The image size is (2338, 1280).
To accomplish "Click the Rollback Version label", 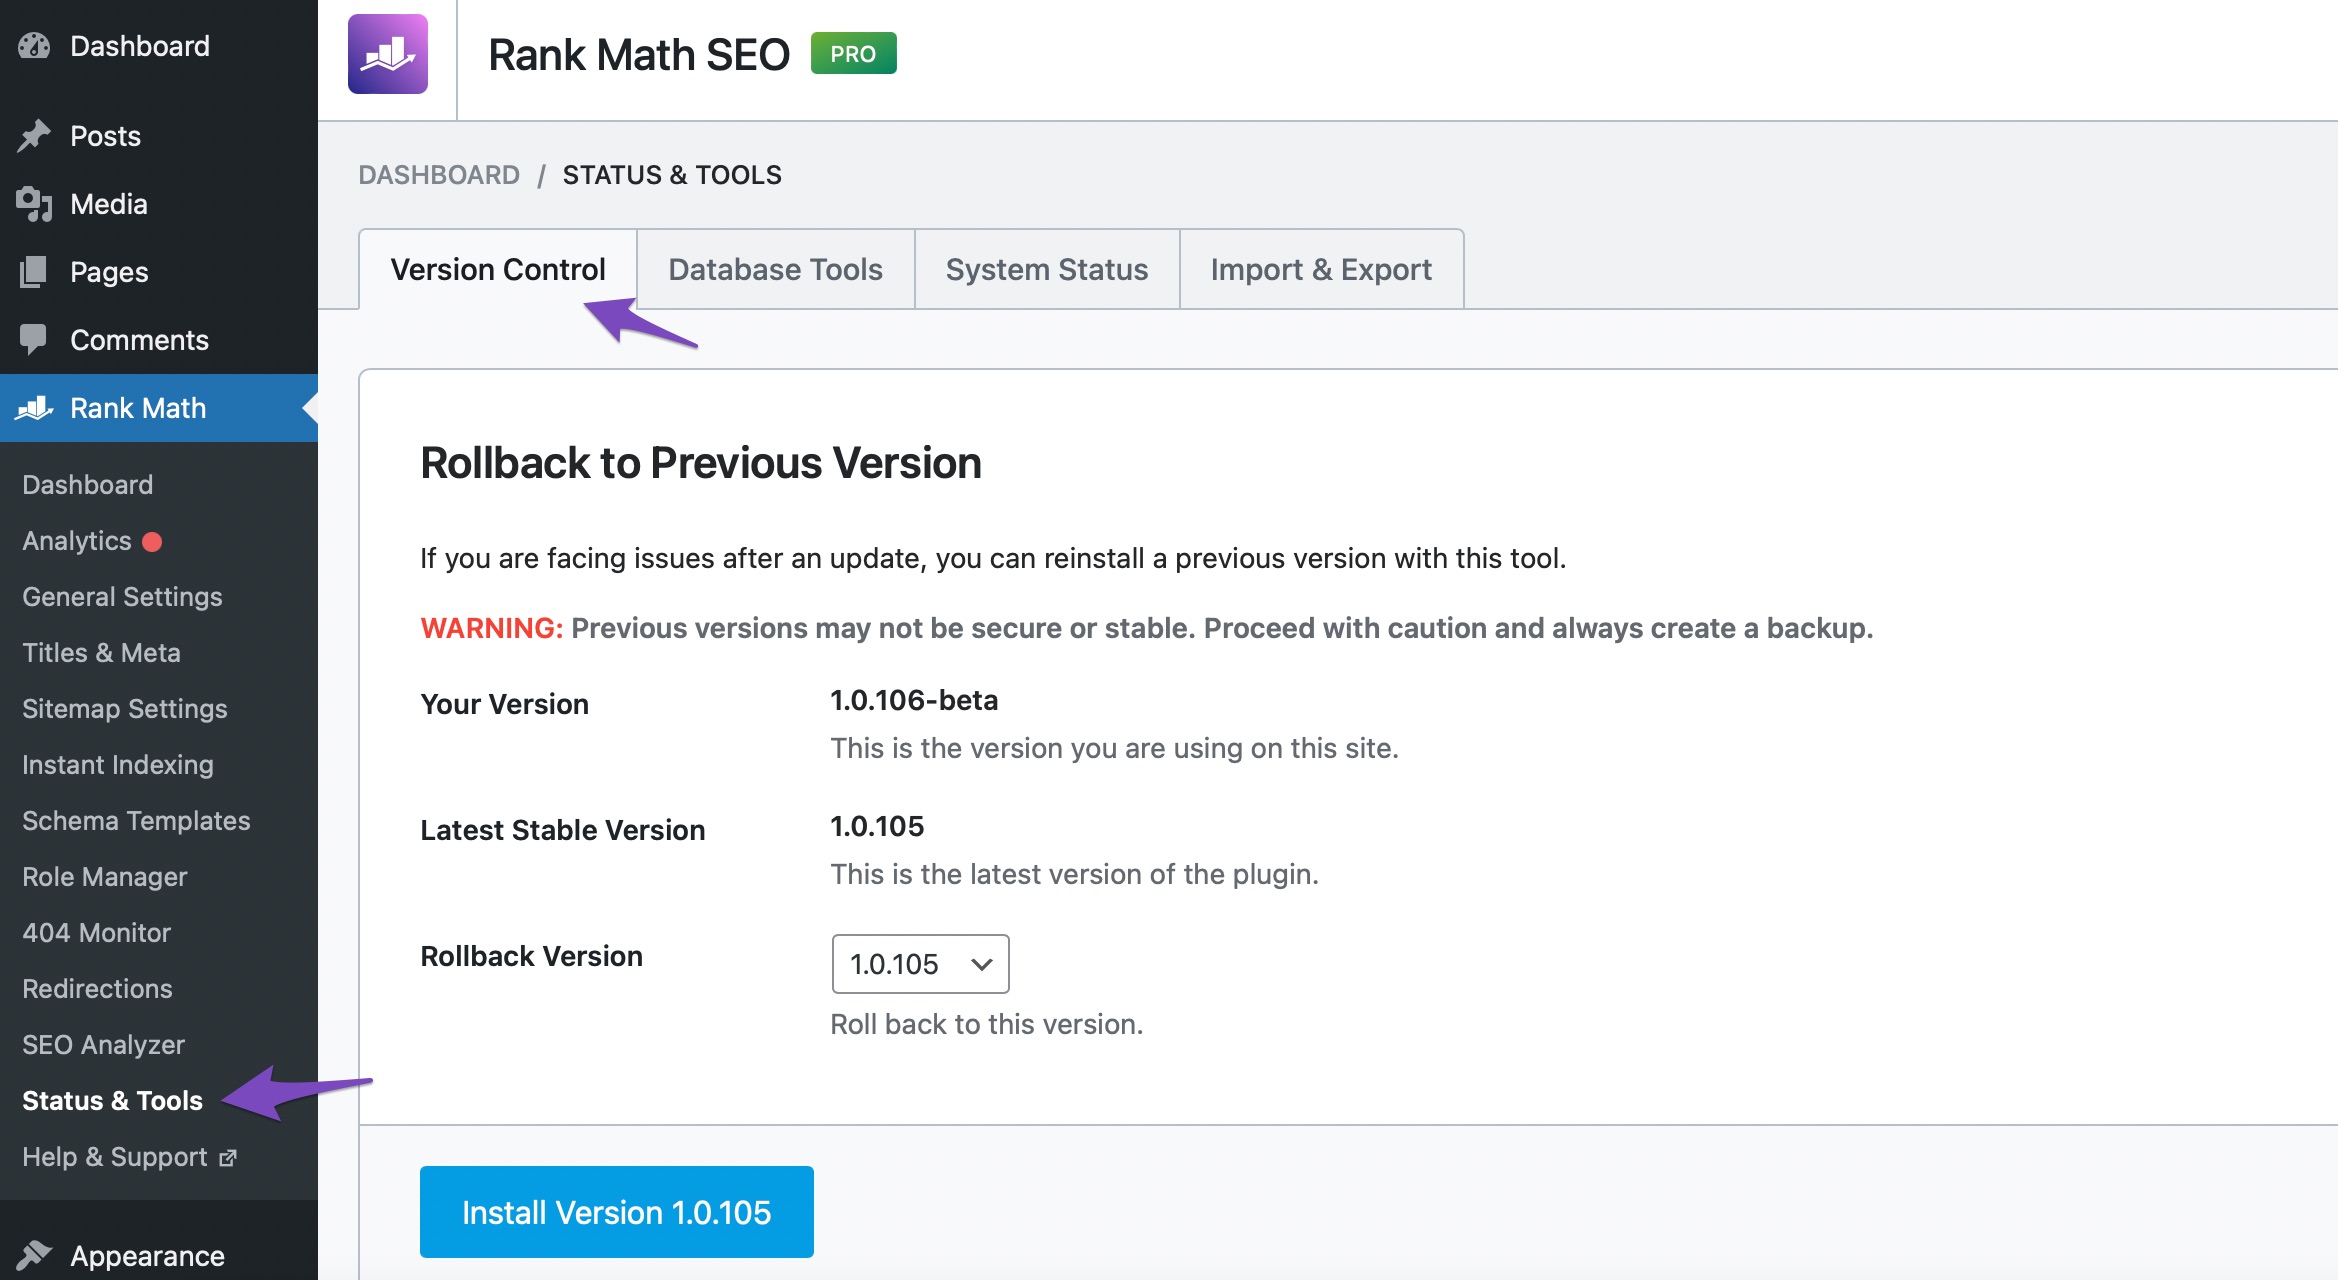I will [531, 956].
